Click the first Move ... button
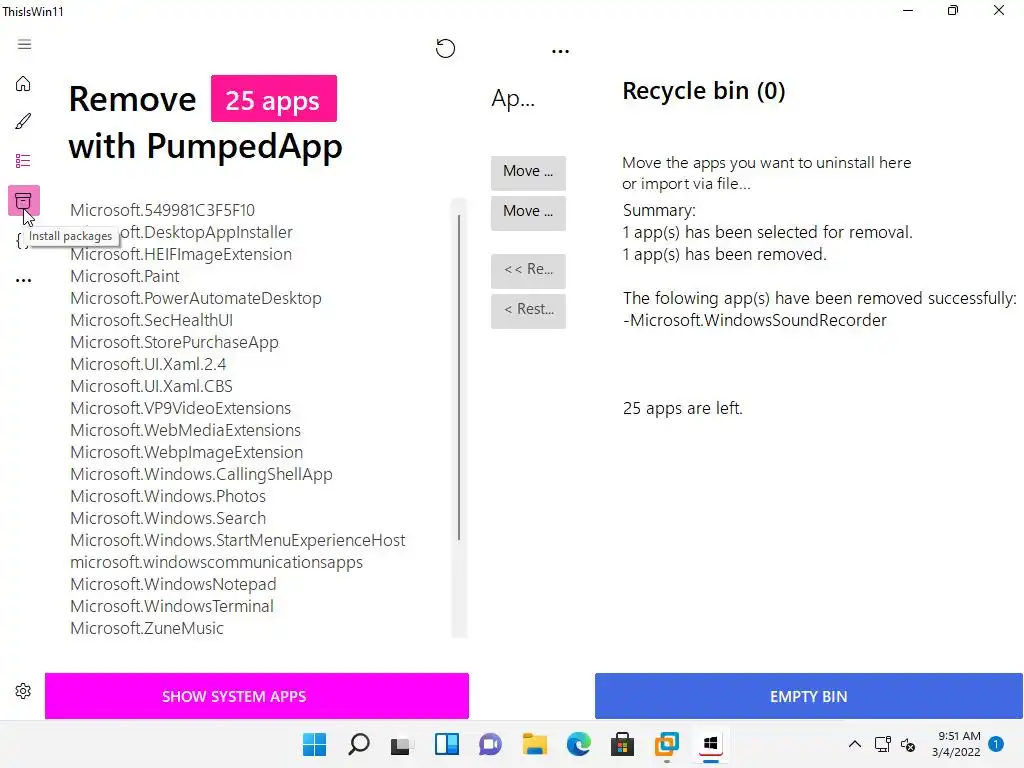This screenshot has height=768, width=1024. [528, 172]
